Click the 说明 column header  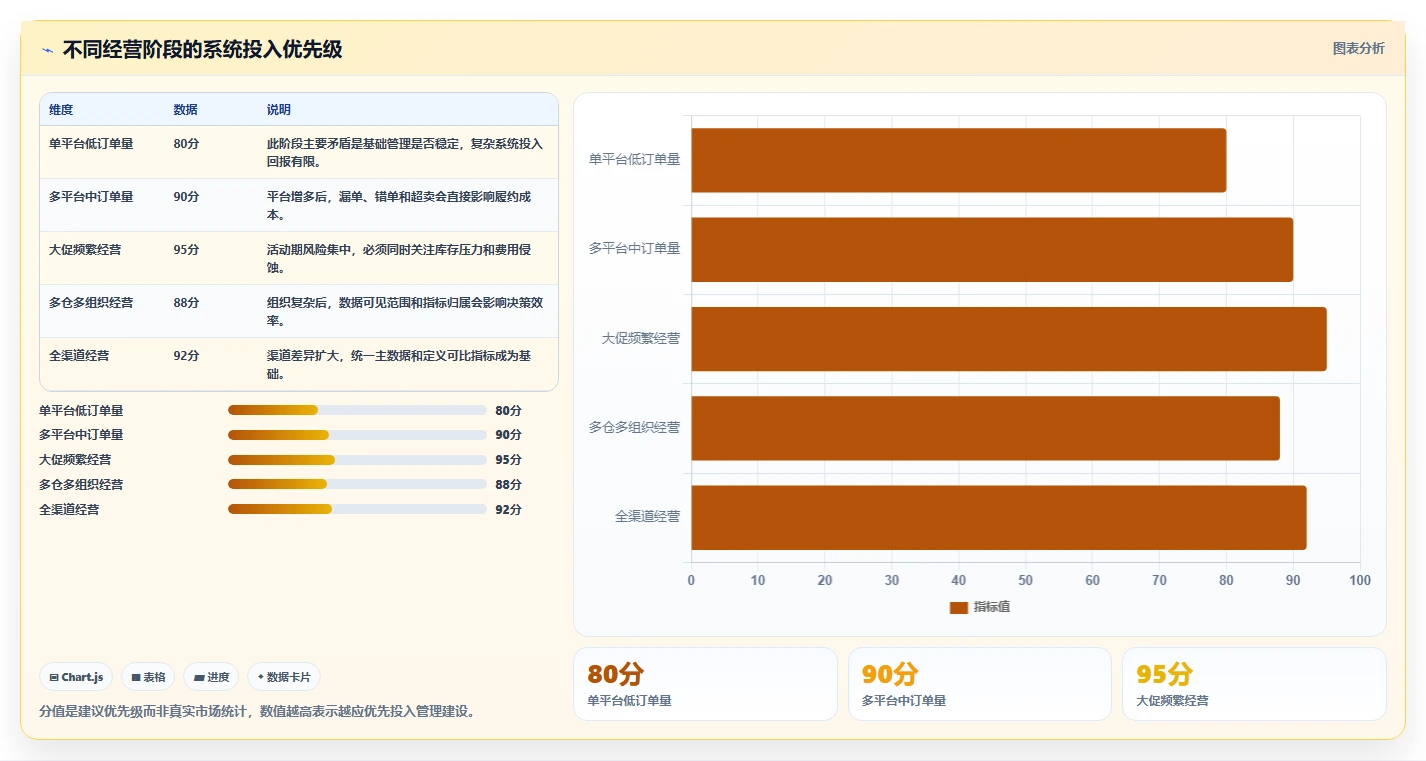(279, 110)
